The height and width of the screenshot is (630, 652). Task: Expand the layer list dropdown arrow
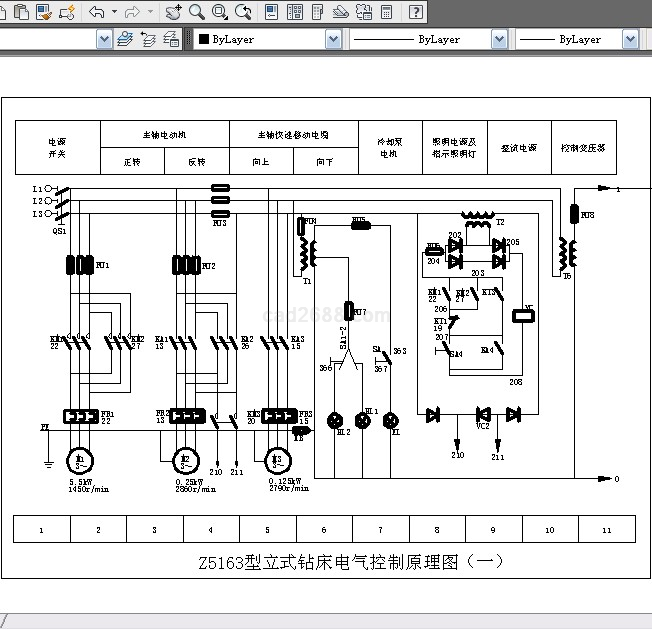[104, 39]
